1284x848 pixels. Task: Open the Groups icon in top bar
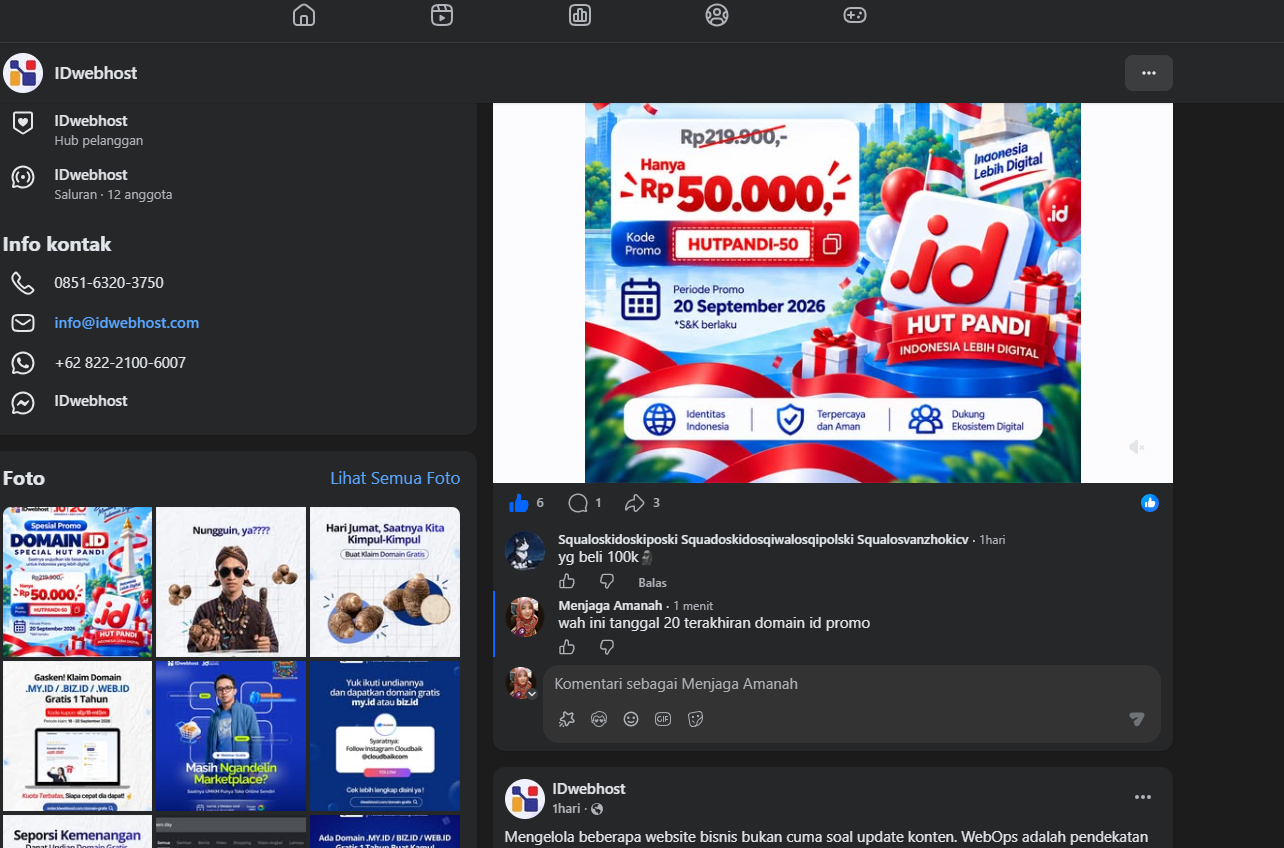point(717,15)
